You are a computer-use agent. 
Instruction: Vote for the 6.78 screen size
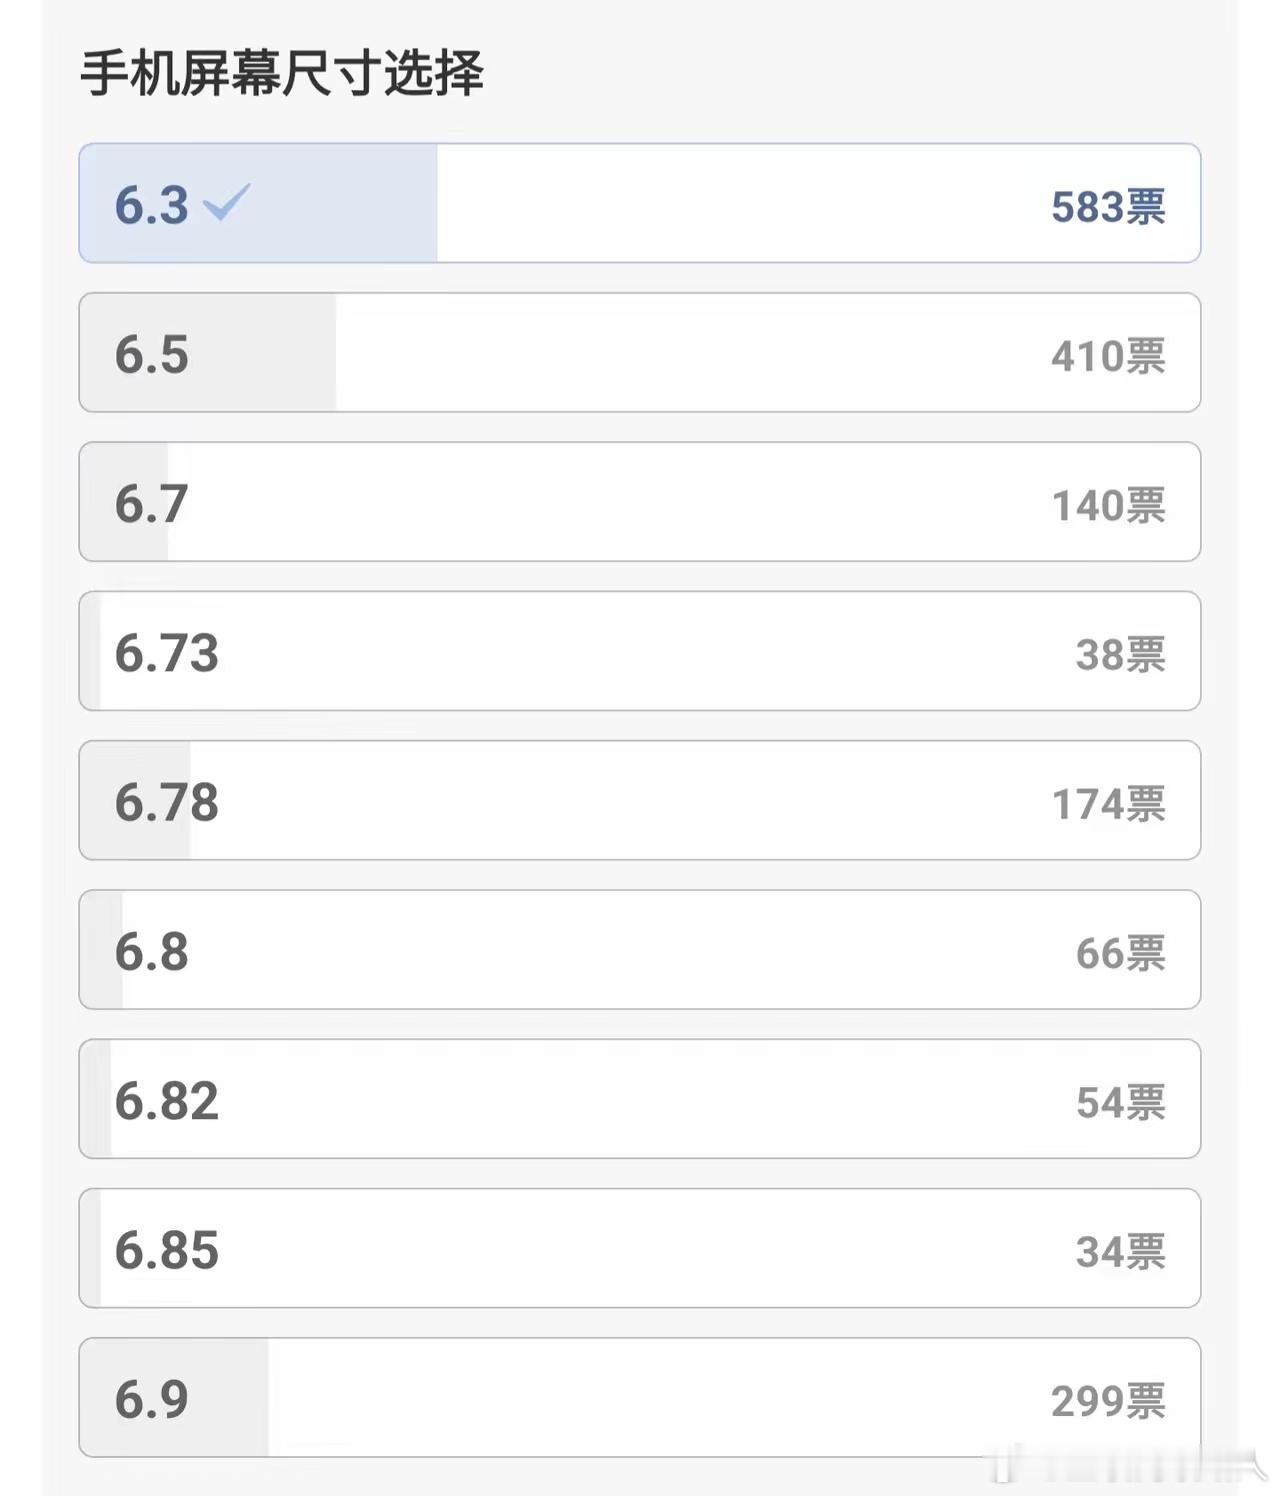(x=640, y=800)
